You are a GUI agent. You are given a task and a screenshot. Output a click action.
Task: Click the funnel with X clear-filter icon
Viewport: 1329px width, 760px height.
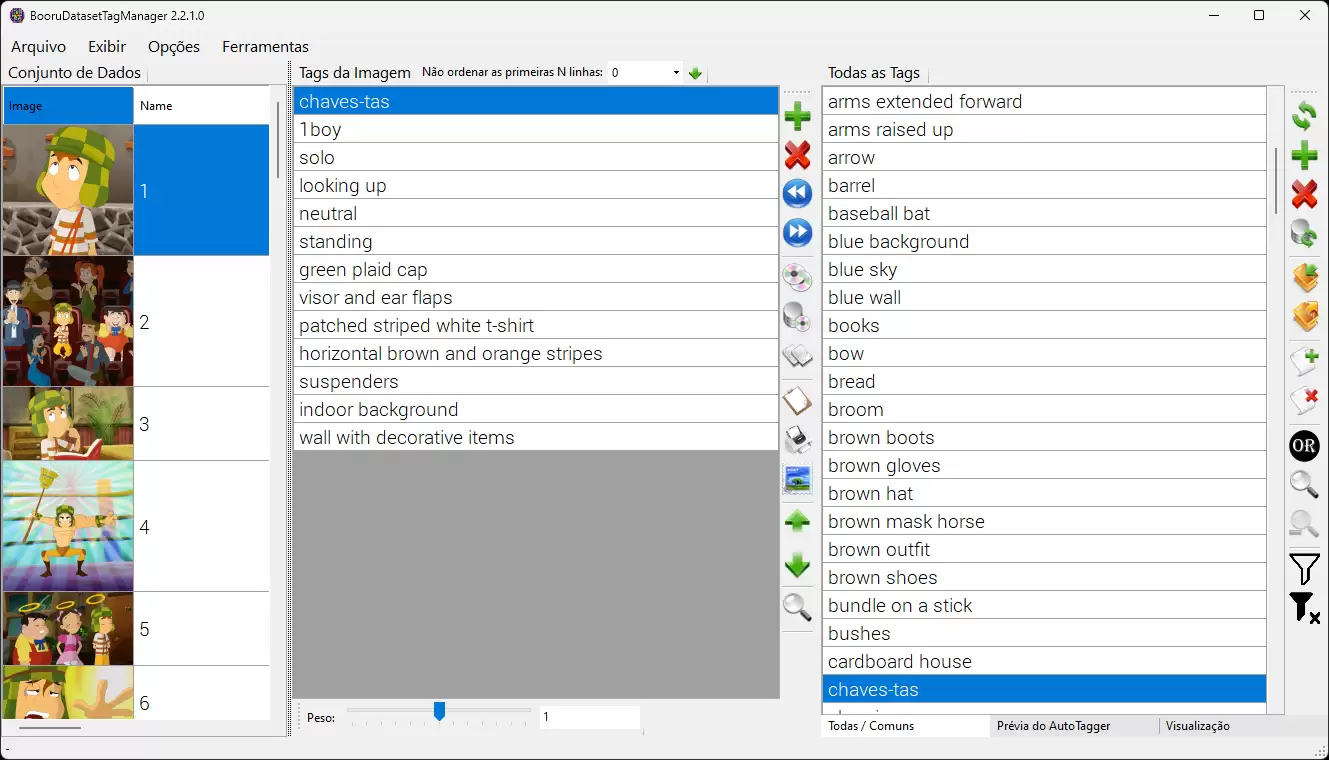1304,607
